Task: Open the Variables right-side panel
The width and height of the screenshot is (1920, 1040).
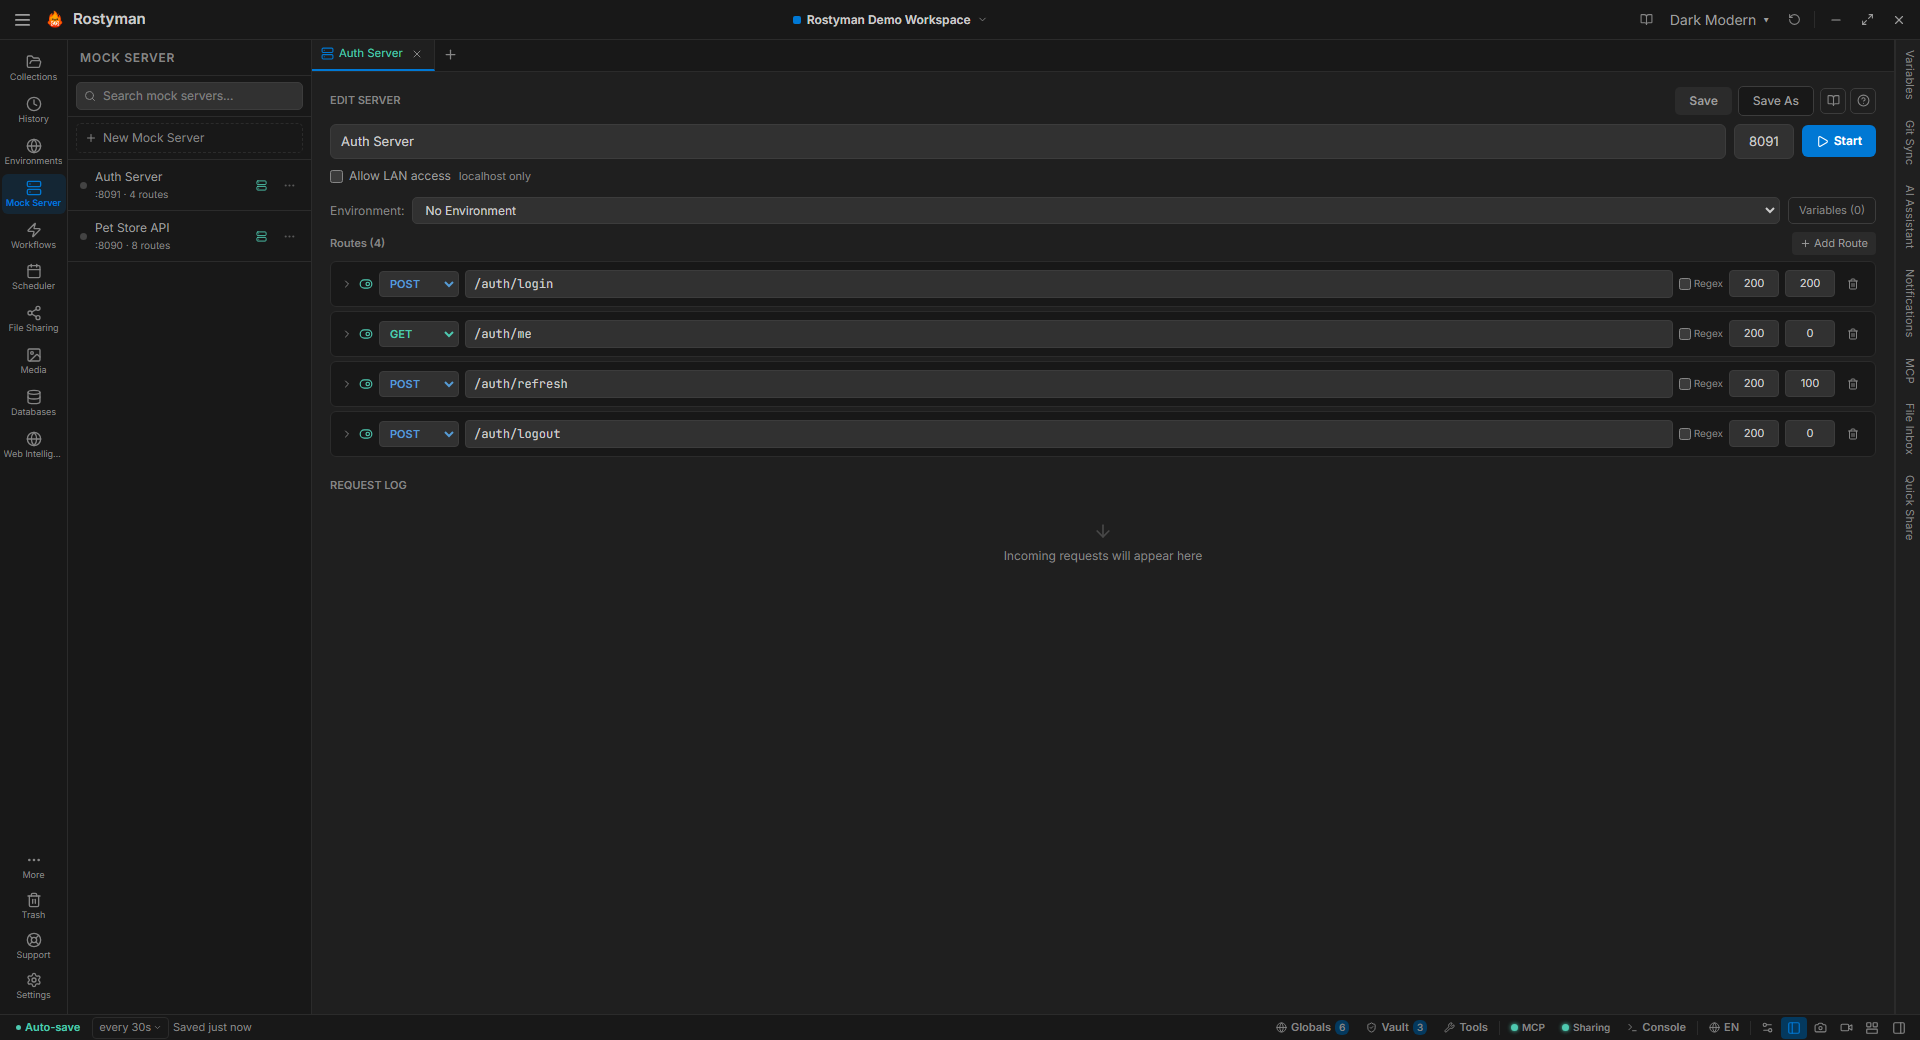Action: pyautogui.click(x=1909, y=75)
